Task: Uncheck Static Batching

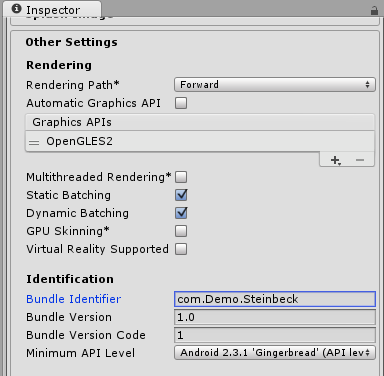Action: coord(181,195)
